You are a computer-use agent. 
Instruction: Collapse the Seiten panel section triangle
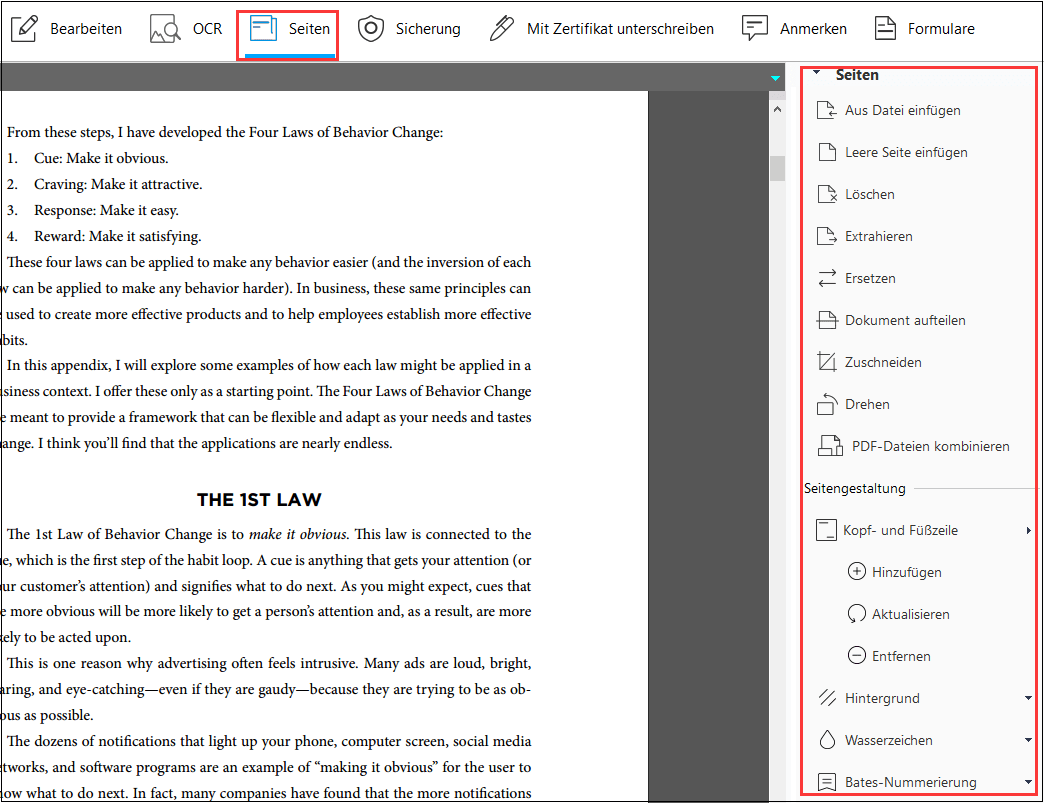pyautogui.click(x=816, y=73)
